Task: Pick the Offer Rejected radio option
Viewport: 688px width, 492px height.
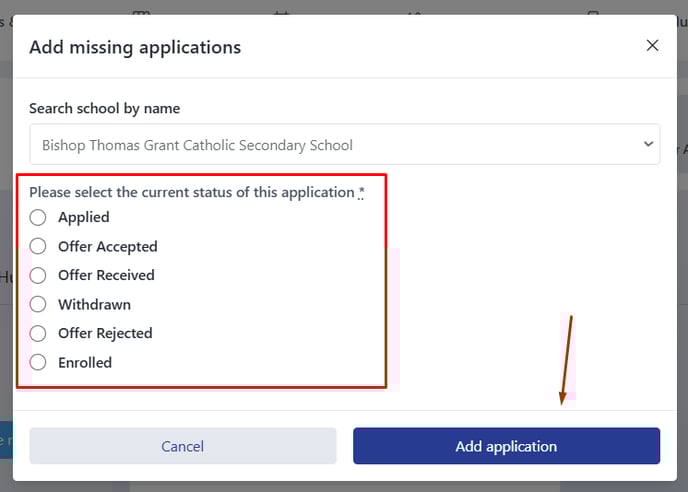Action: pyautogui.click(x=38, y=333)
